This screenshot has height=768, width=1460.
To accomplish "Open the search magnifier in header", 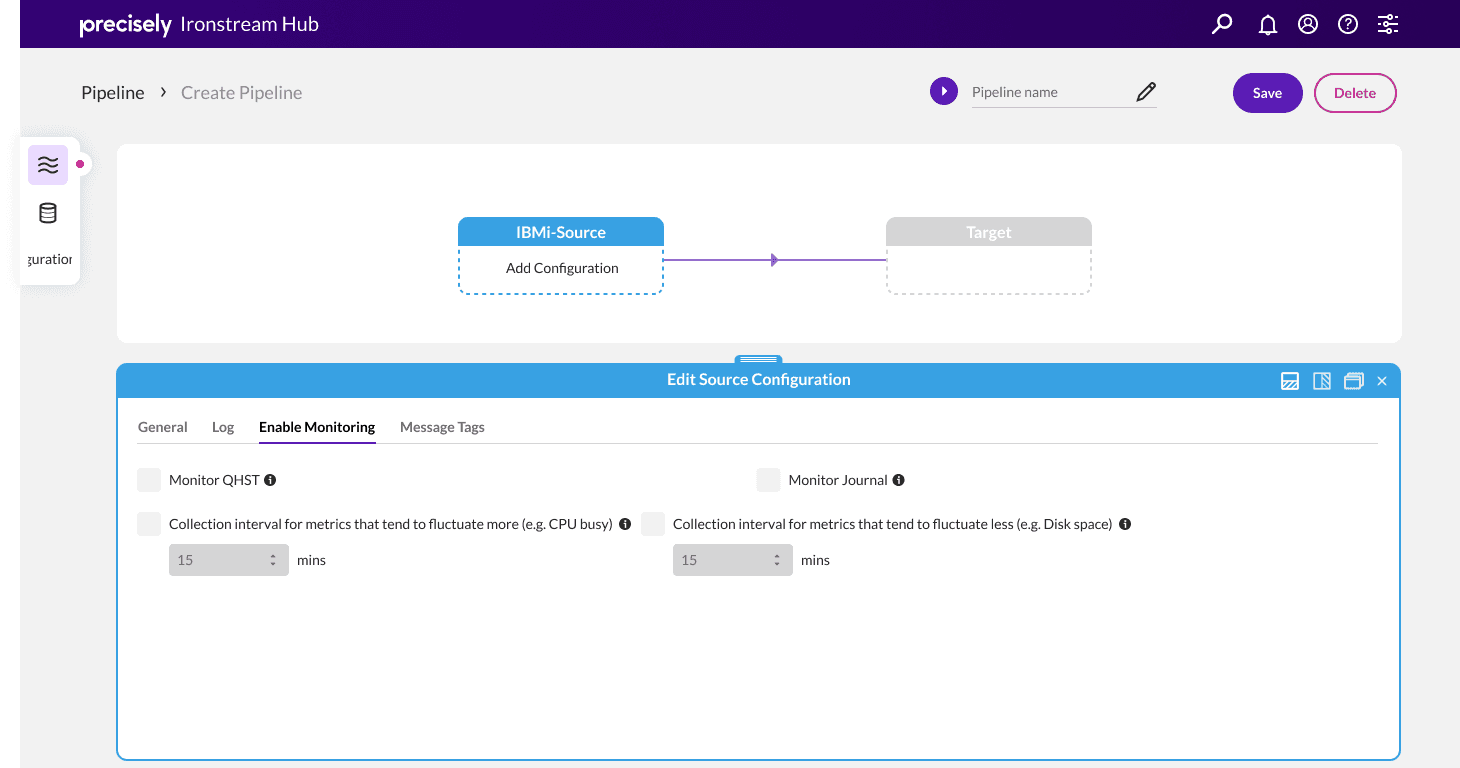I will [x=1222, y=24].
